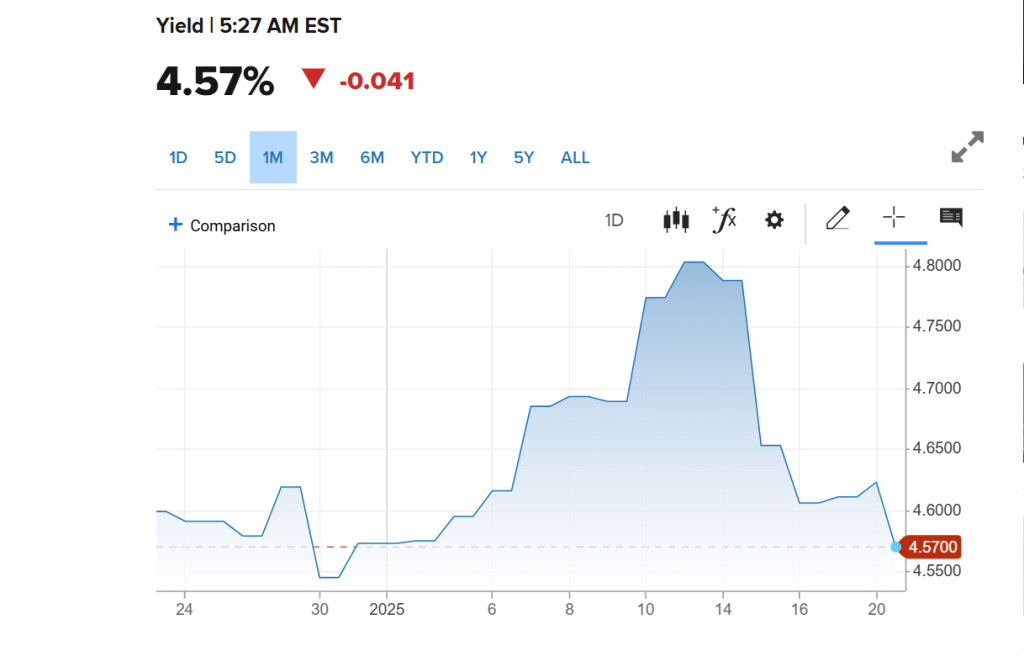Expand chart to fullscreen

tap(967, 147)
